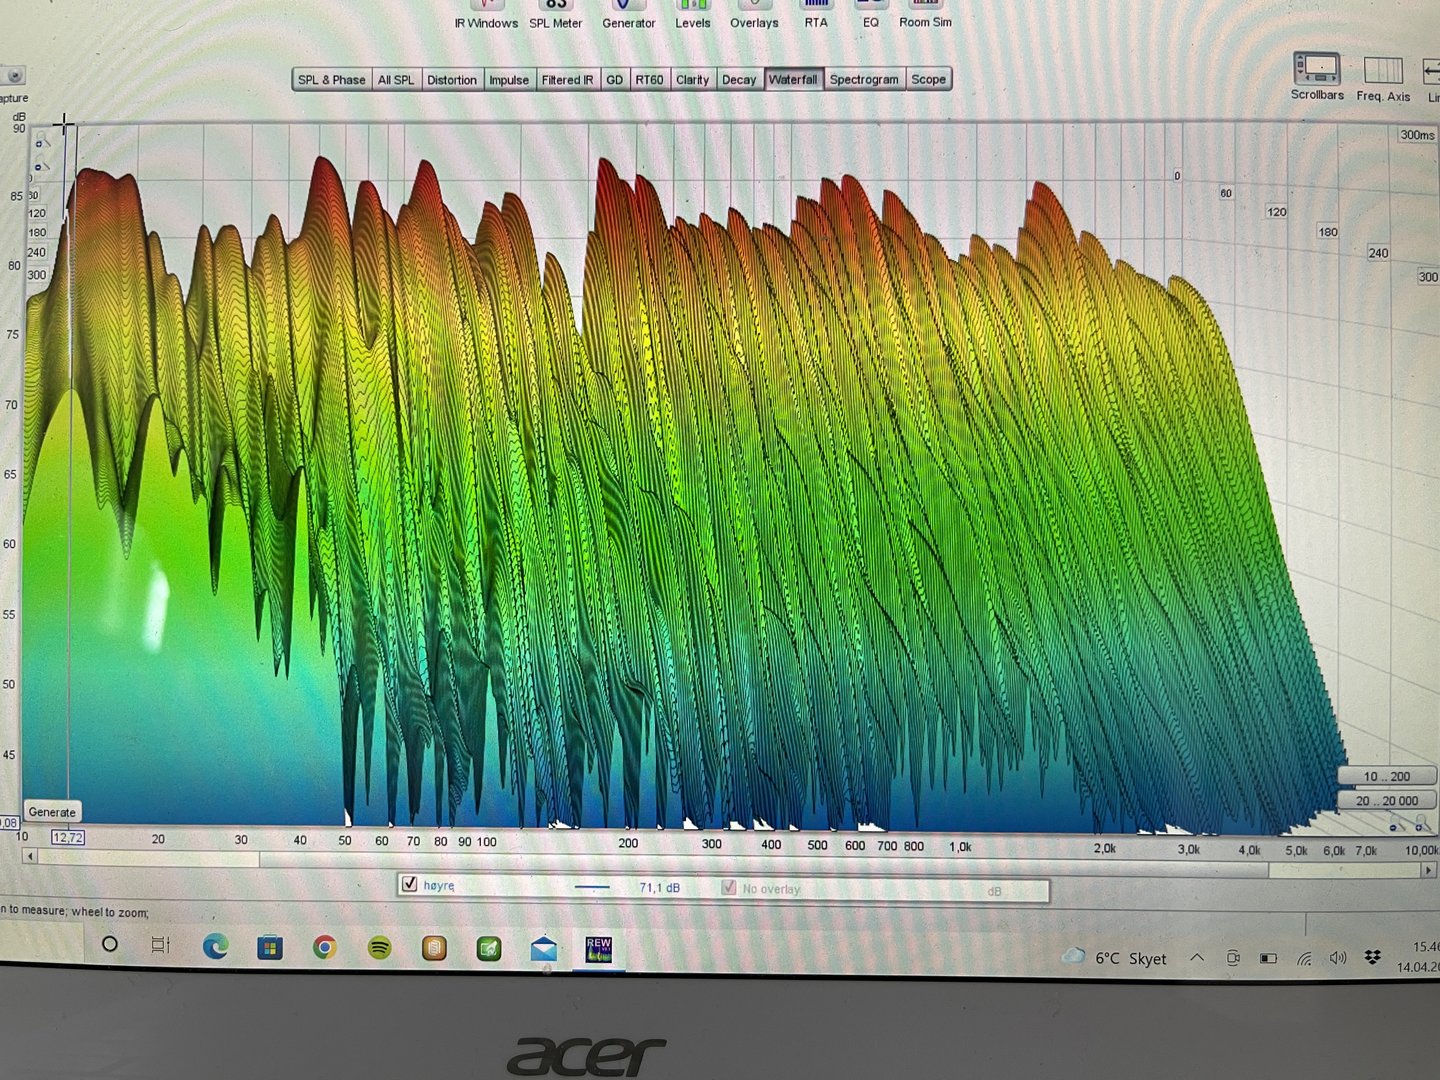Open the Levels tool
Viewport: 1440px width, 1080px height.
[x=692, y=15]
